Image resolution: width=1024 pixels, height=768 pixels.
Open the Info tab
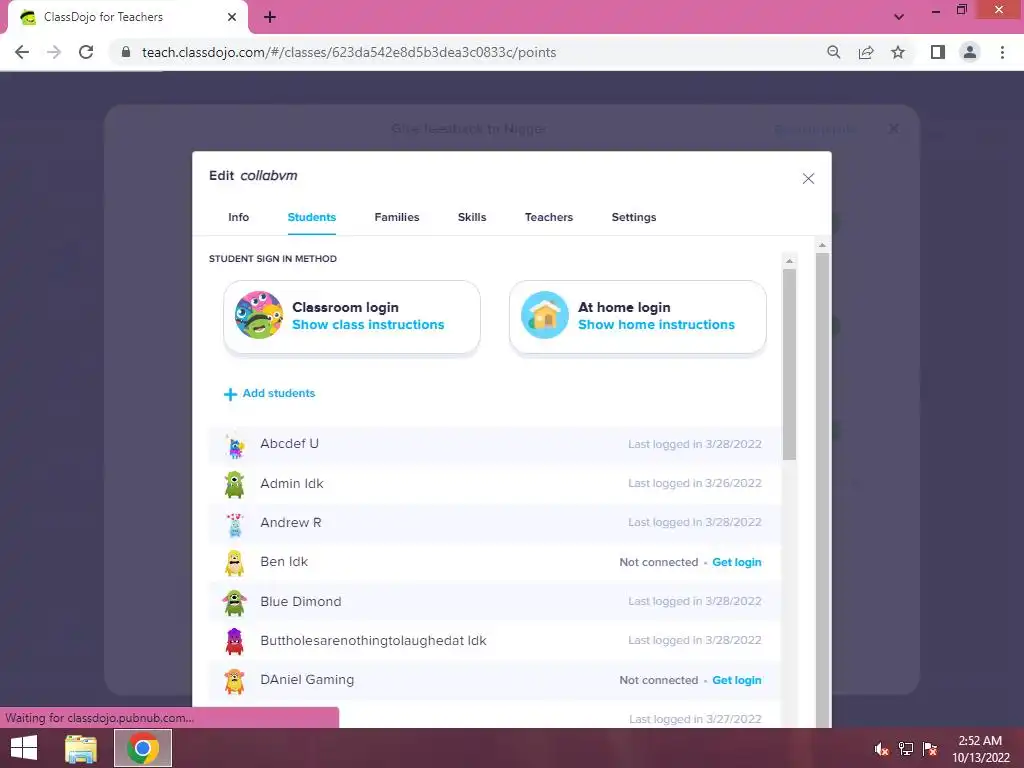(238, 217)
